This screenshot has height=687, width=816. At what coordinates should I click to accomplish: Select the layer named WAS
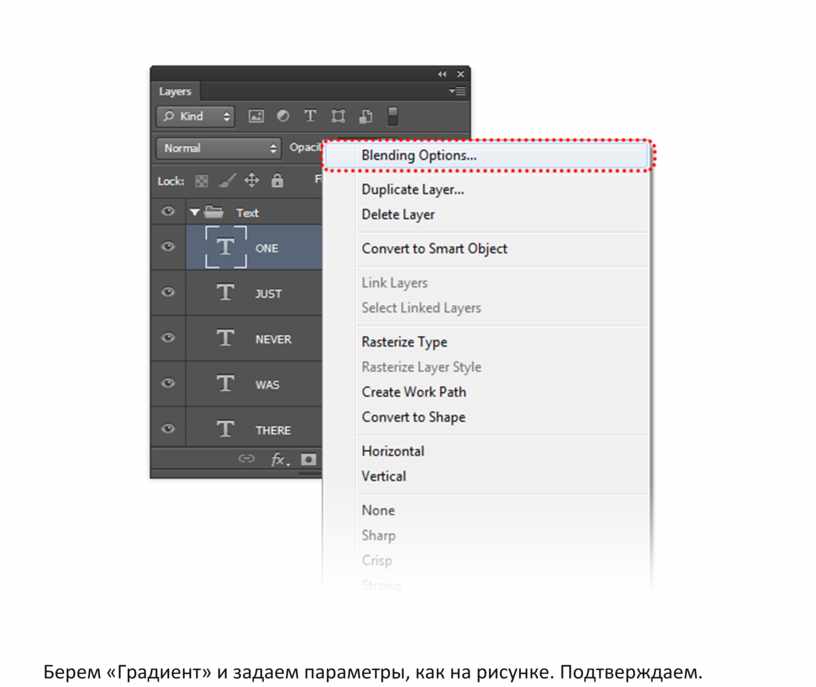tap(267, 385)
